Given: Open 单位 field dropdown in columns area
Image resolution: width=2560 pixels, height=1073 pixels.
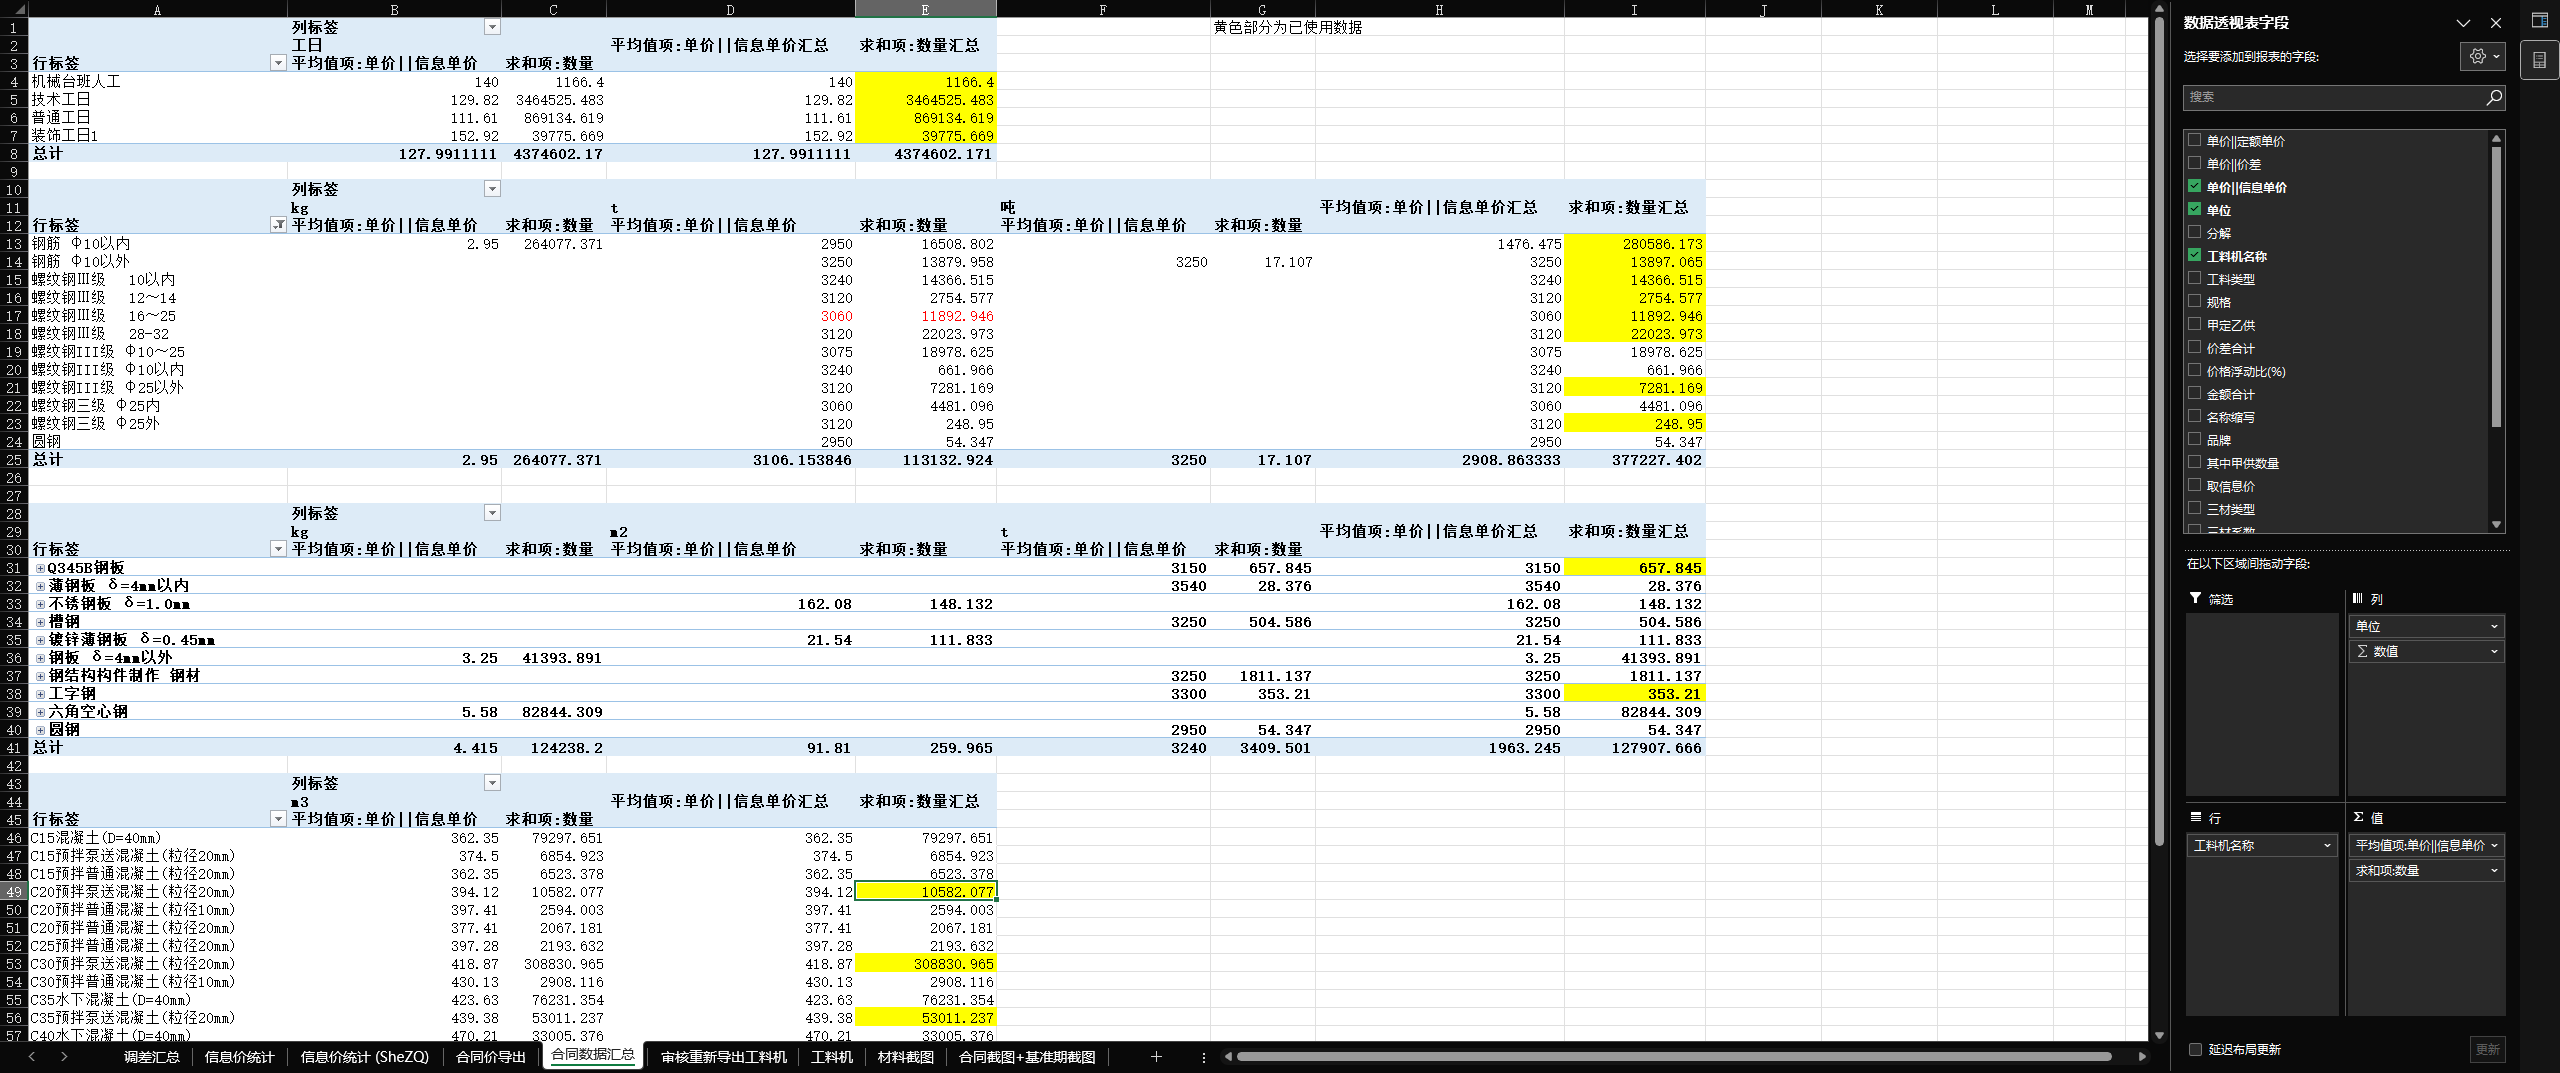Looking at the screenshot, I should (2494, 626).
